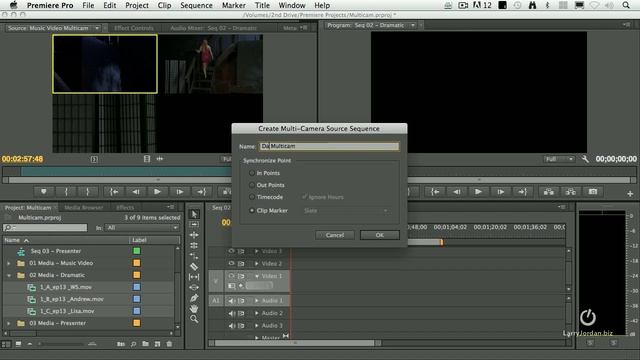Collapse 02 Media - Dramatic bin

click(9, 275)
